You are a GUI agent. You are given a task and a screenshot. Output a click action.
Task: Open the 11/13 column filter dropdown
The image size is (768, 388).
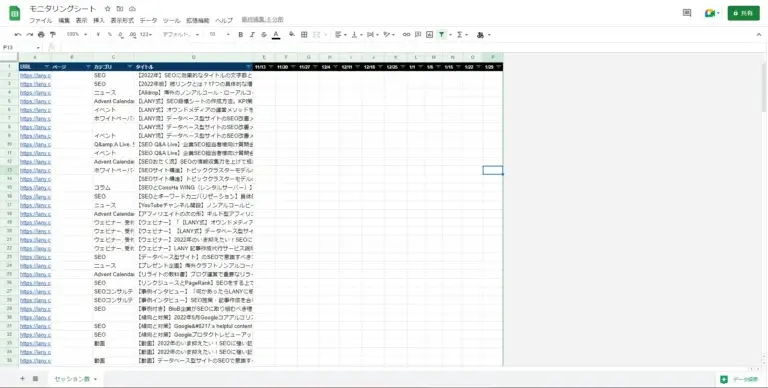[271, 67]
